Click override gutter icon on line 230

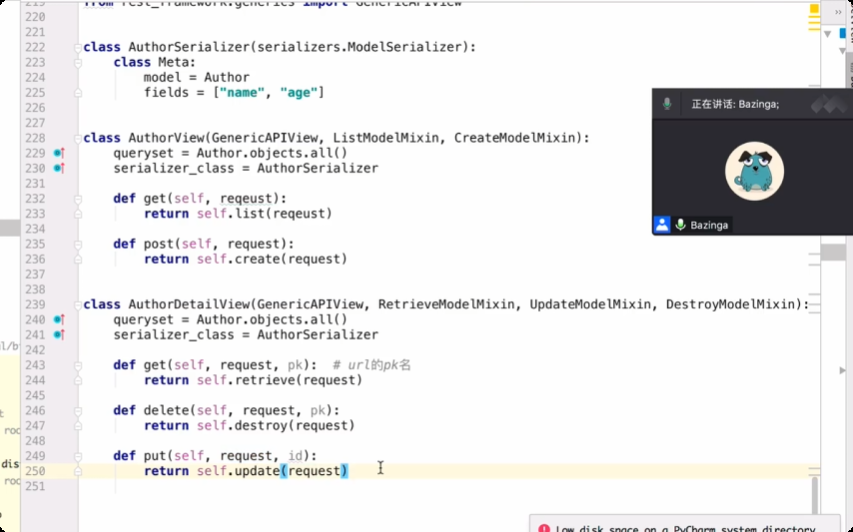click(x=59, y=169)
